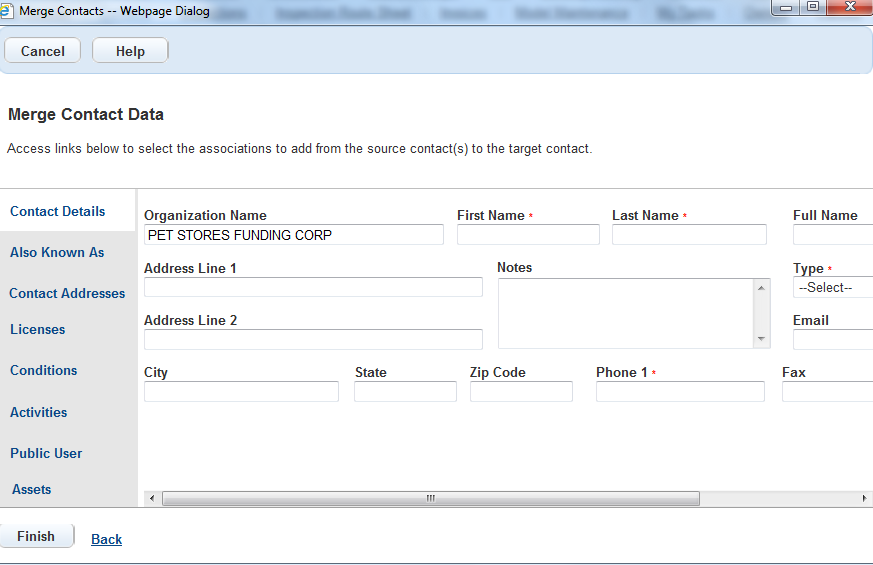Image resolution: width=873 pixels, height=565 pixels.
Task: Select the Contact Details tab
Action: [58, 211]
